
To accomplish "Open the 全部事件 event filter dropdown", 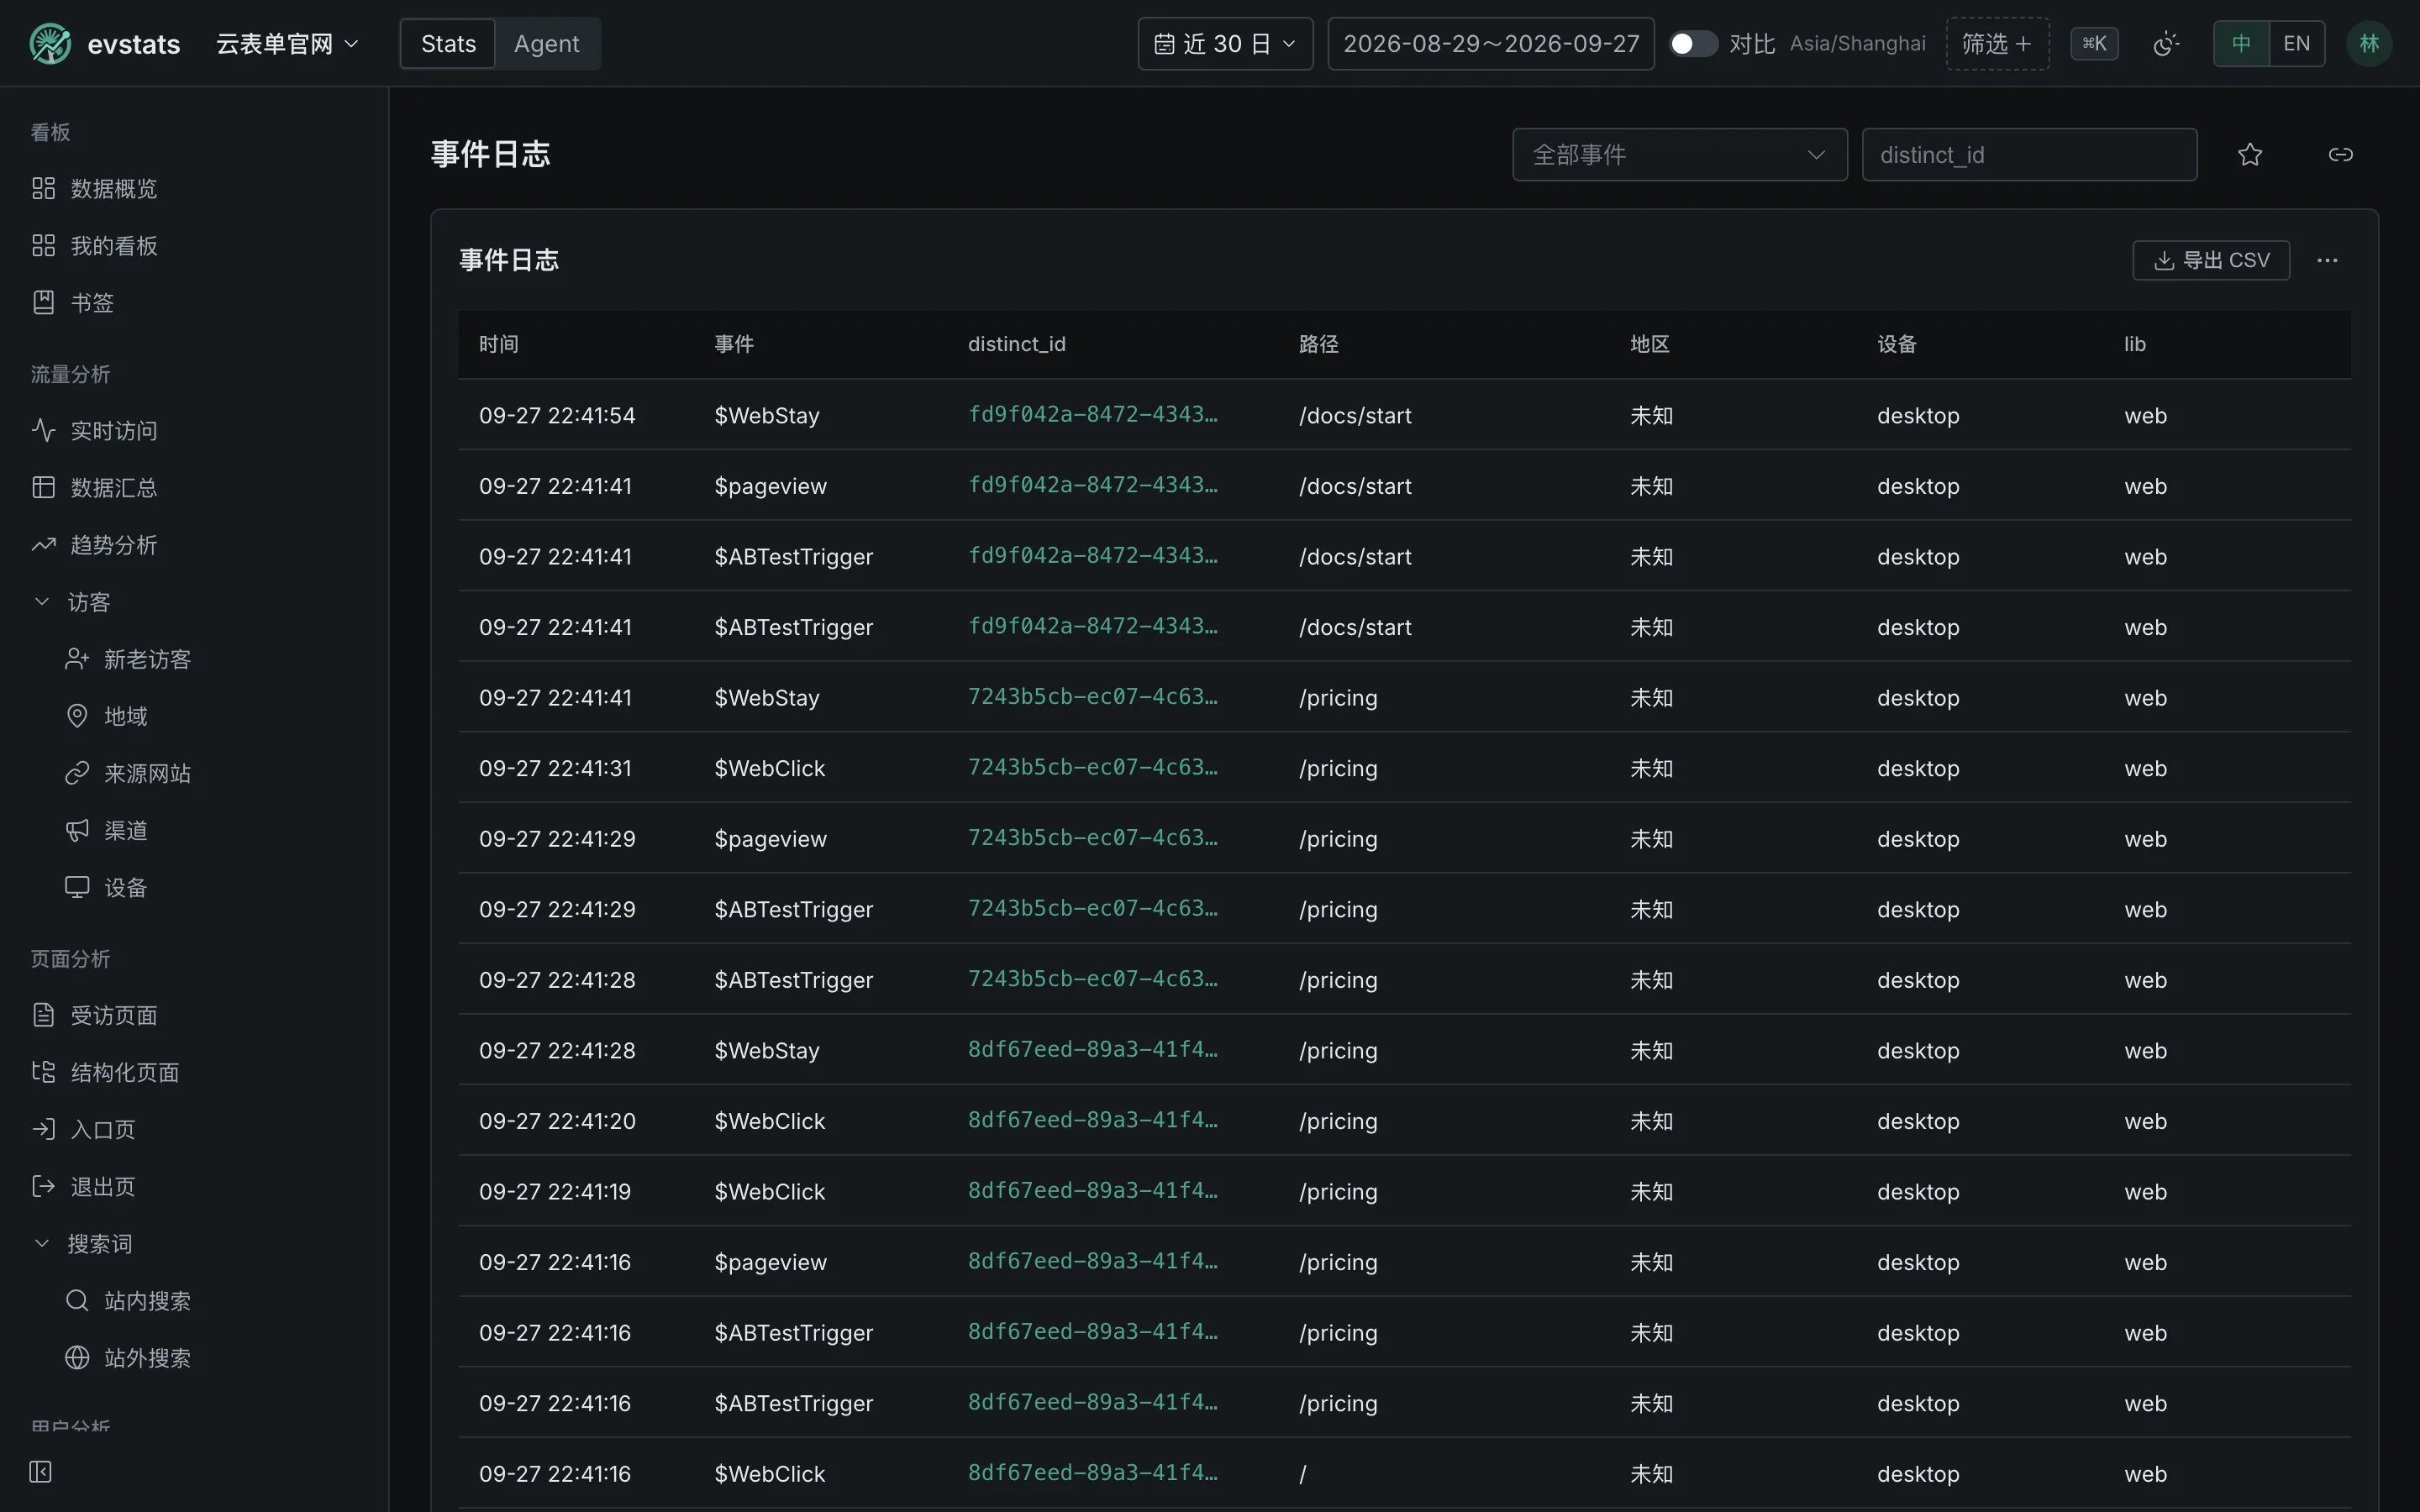I will [x=1679, y=155].
